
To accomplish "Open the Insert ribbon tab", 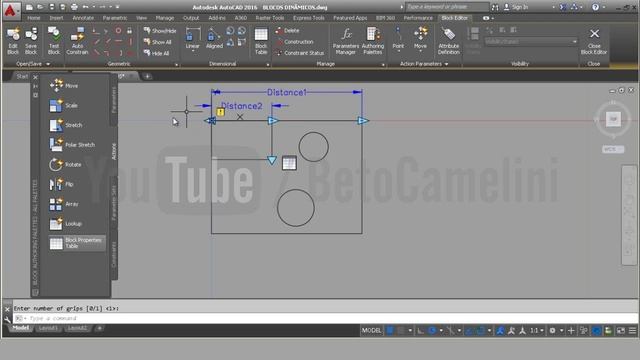I will point(56,18).
